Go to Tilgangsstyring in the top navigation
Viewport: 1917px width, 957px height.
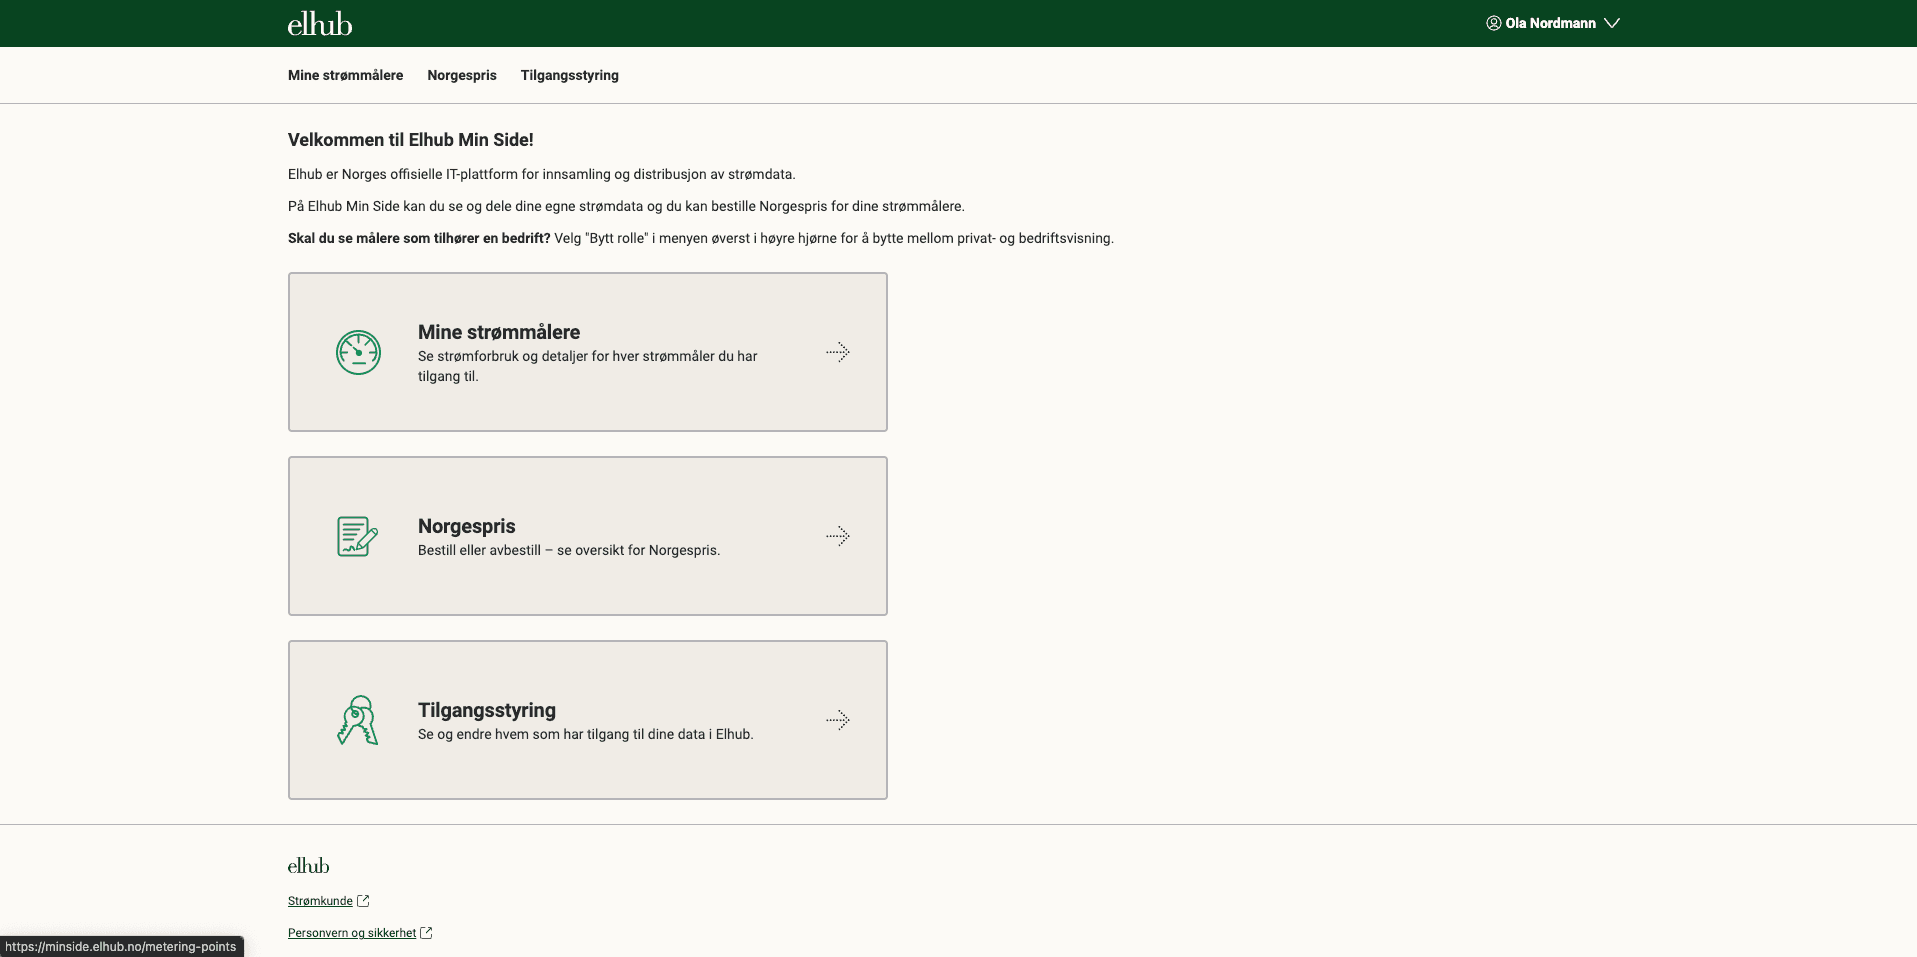[569, 75]
